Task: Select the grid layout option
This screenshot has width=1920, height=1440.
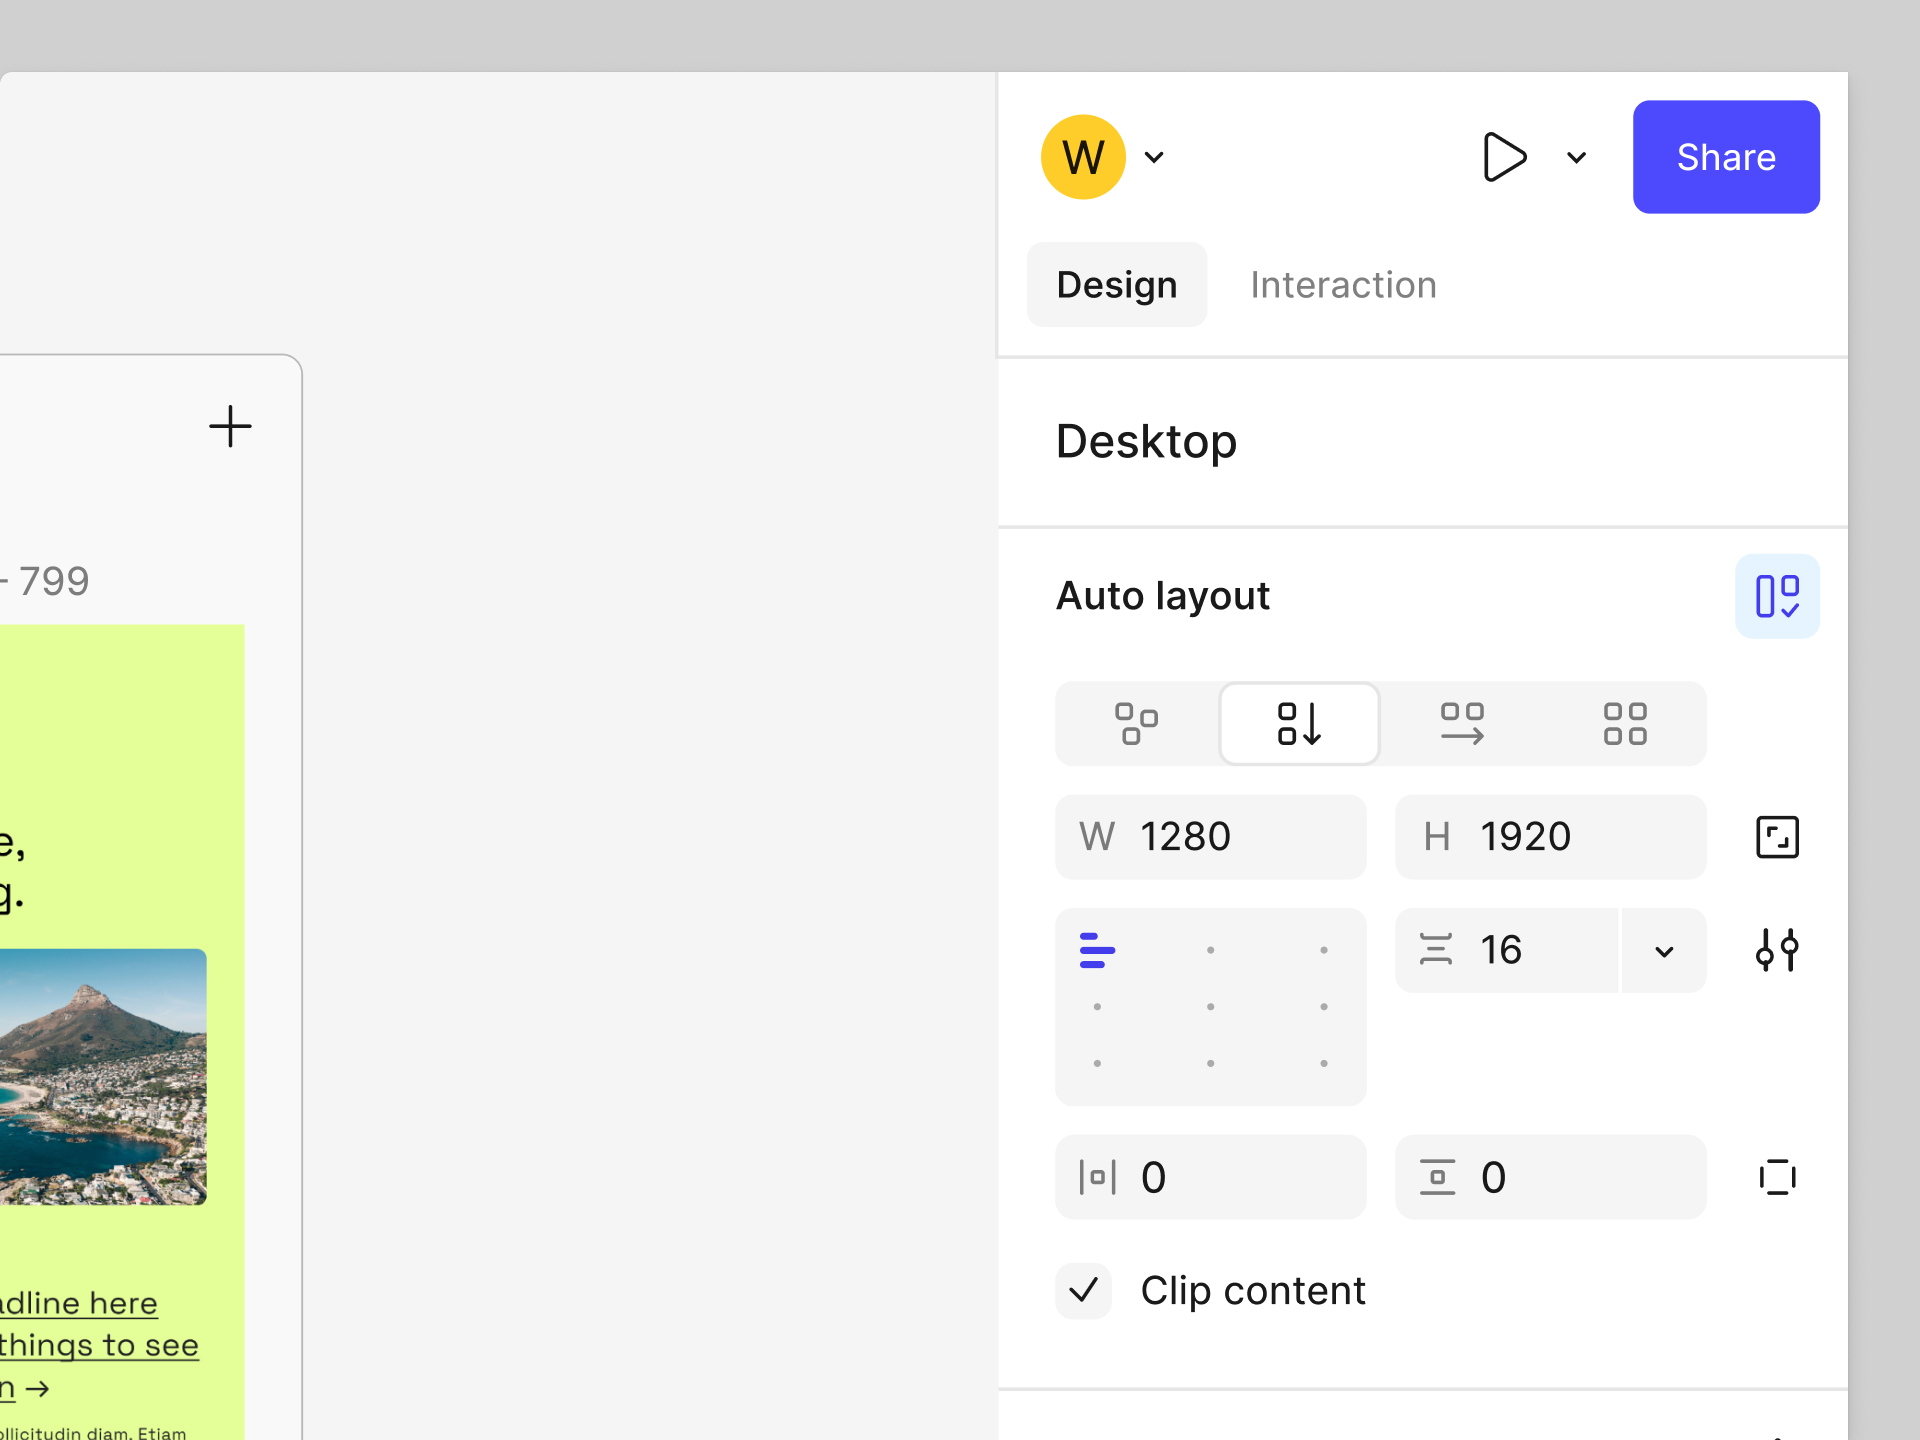Action: pos(1624,722)
